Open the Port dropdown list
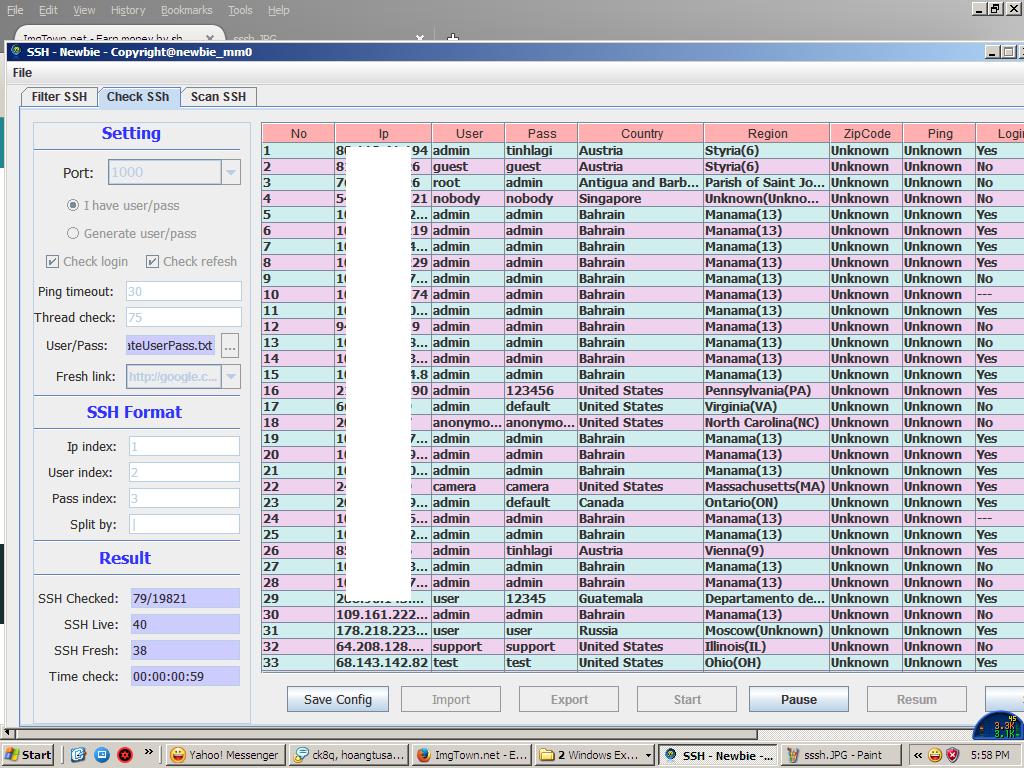 point(231,172)
